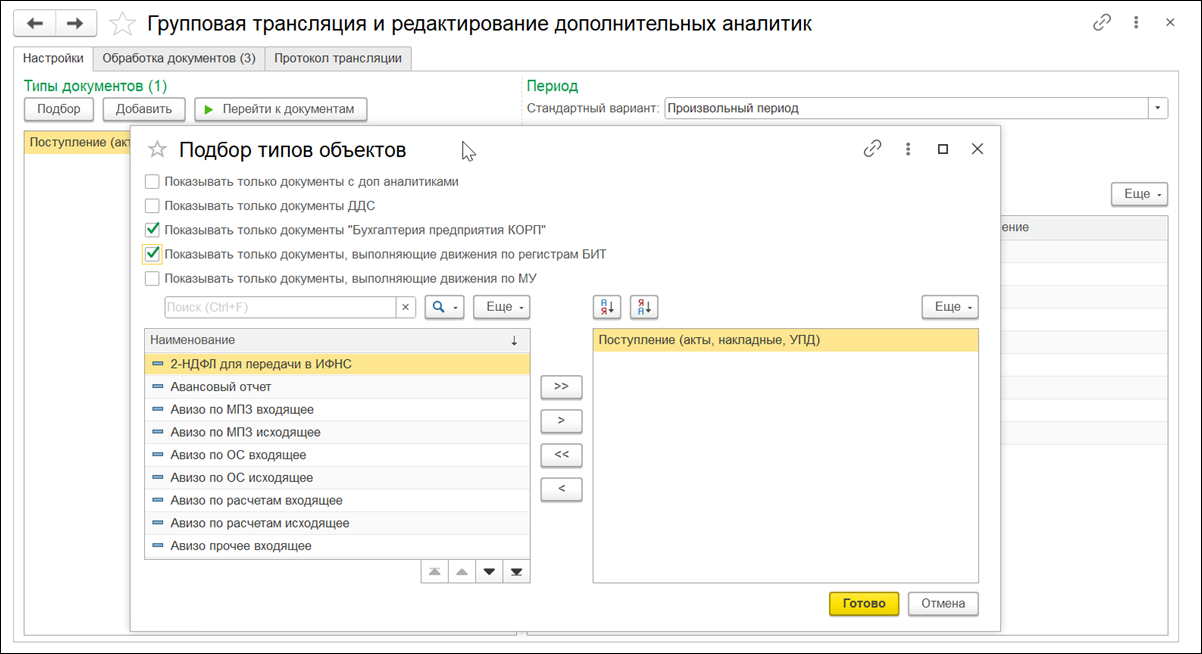Viewport: 1202px width, 654px height.
Task: Go back with the left arrow button
Action: pyautogui.click(x=36, y=22)
